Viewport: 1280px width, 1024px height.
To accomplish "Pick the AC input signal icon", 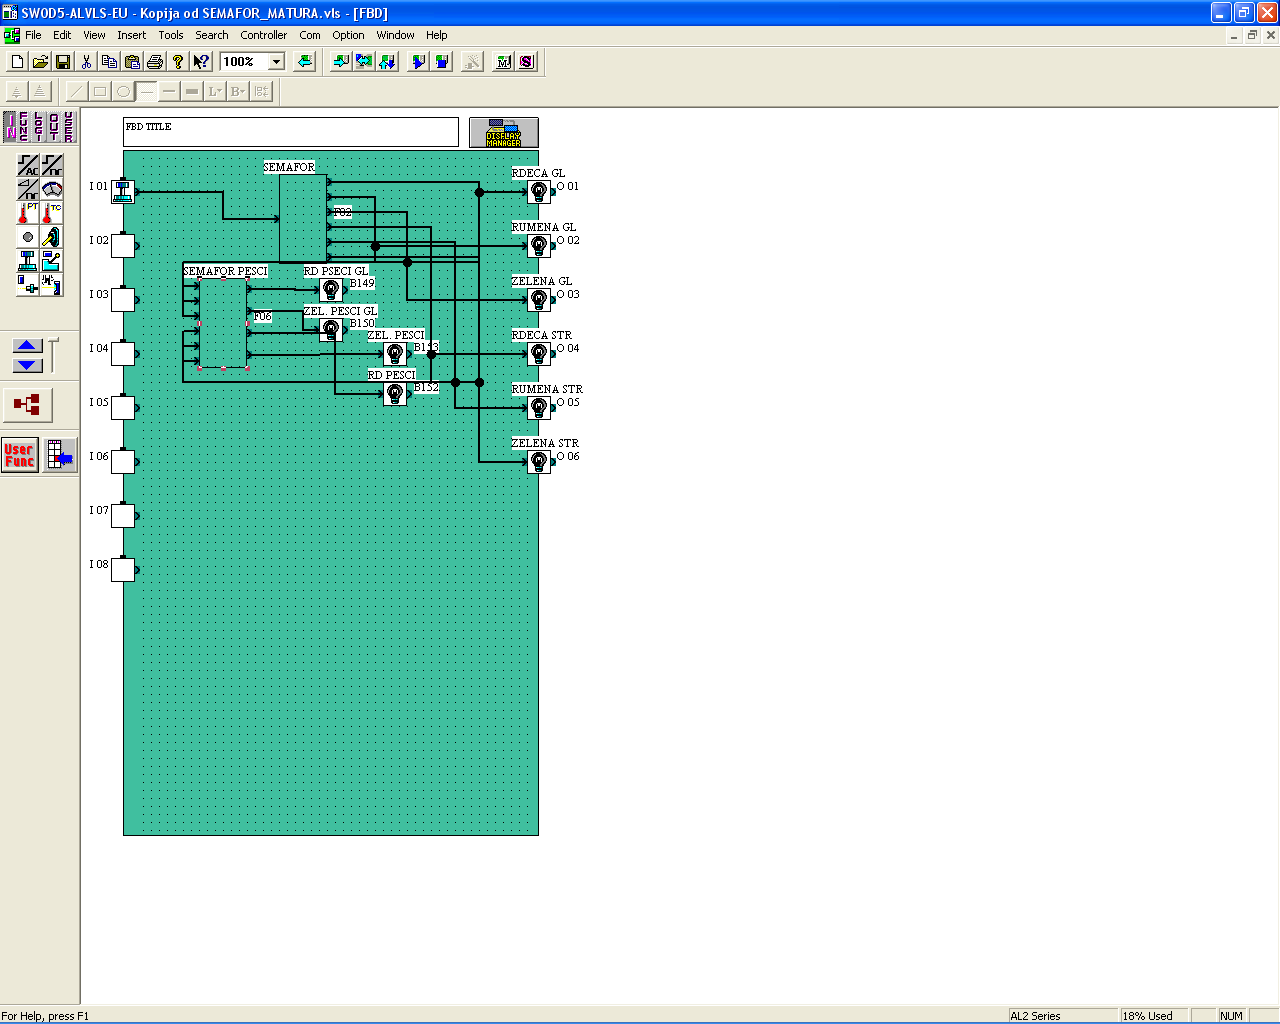I will [x=28, y=165].
